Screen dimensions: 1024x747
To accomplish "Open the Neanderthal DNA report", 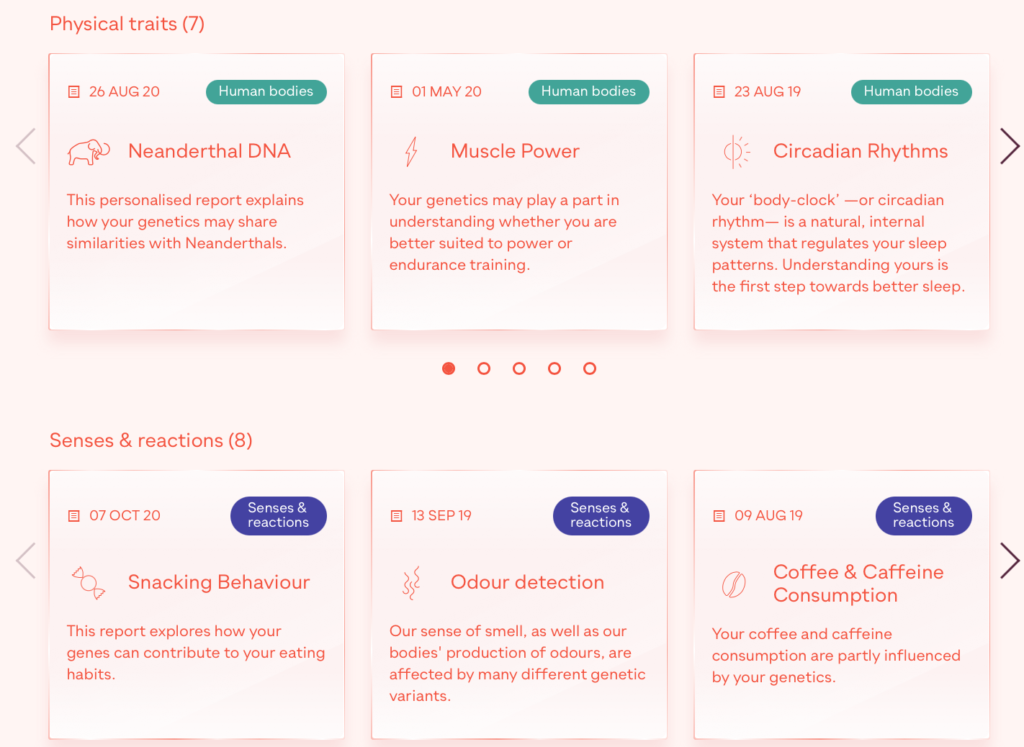I will (x=209, y=151).
